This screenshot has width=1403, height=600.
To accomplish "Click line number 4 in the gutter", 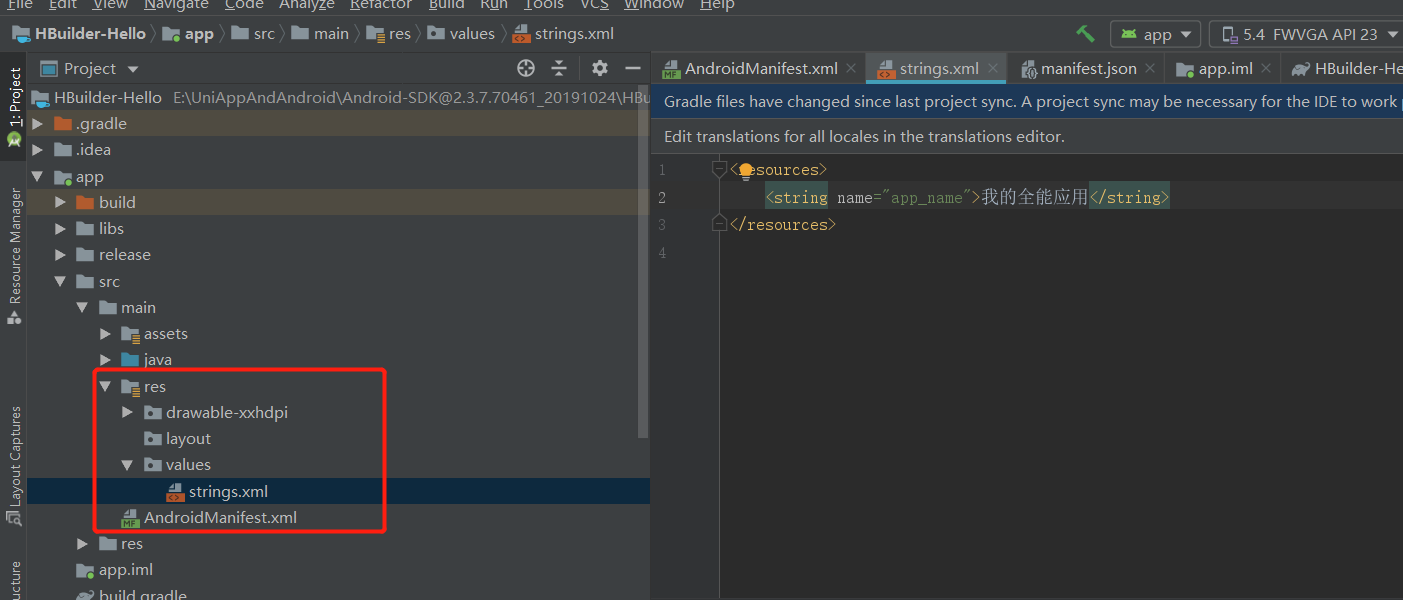I will tap(662, 253).
